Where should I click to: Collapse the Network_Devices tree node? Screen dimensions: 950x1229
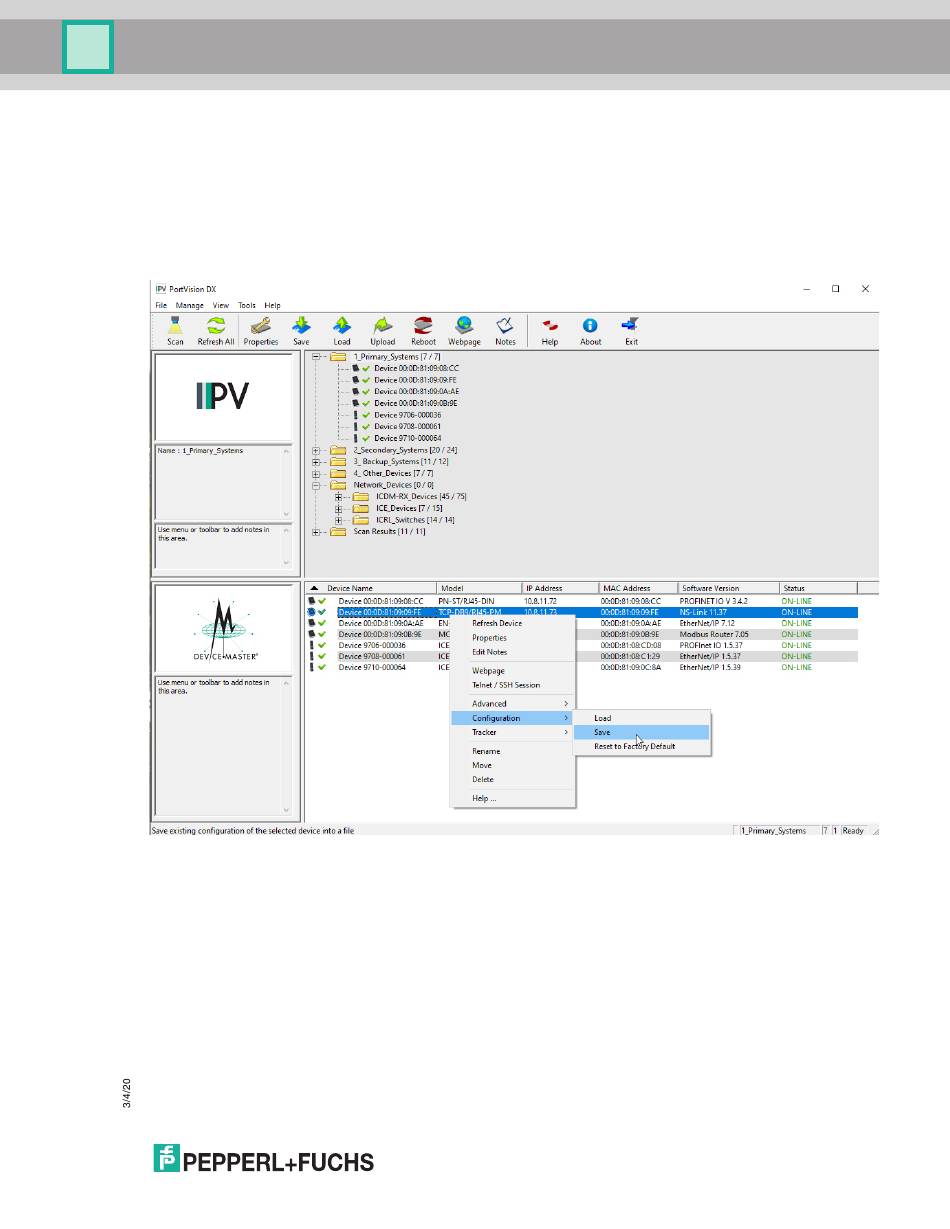pyautogui.click(x=316, y=485)
